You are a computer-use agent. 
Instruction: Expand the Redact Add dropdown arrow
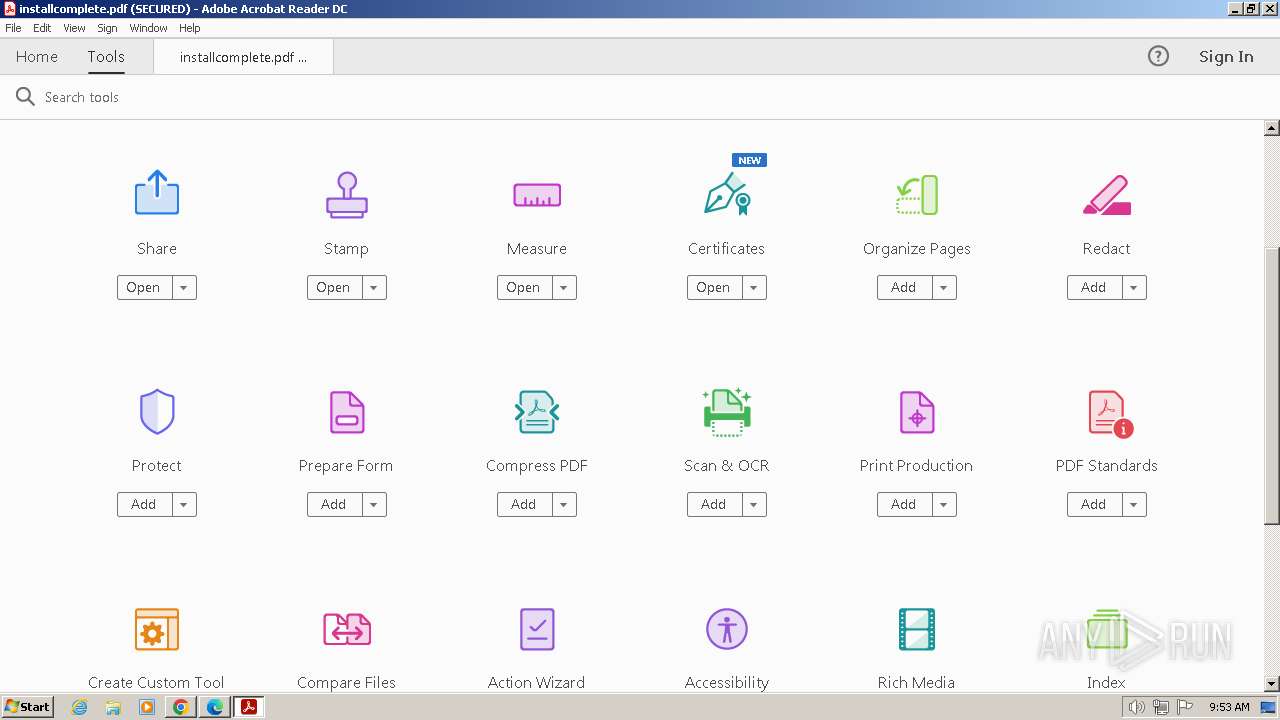(1134, 288)
